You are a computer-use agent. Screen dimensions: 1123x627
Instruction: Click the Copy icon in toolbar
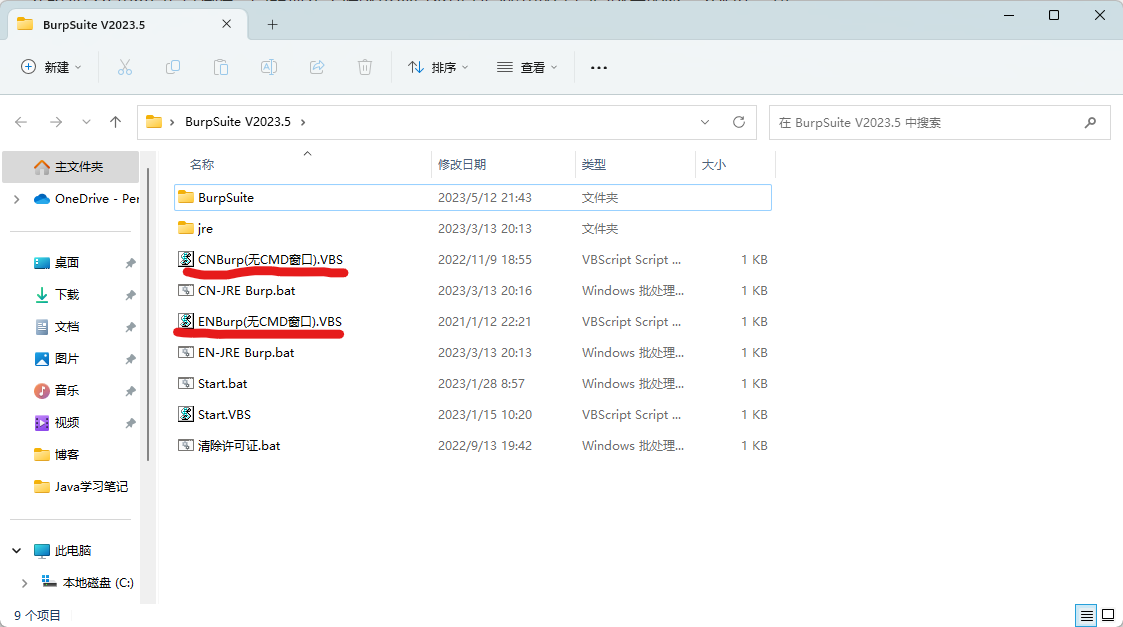coord(173,67)
